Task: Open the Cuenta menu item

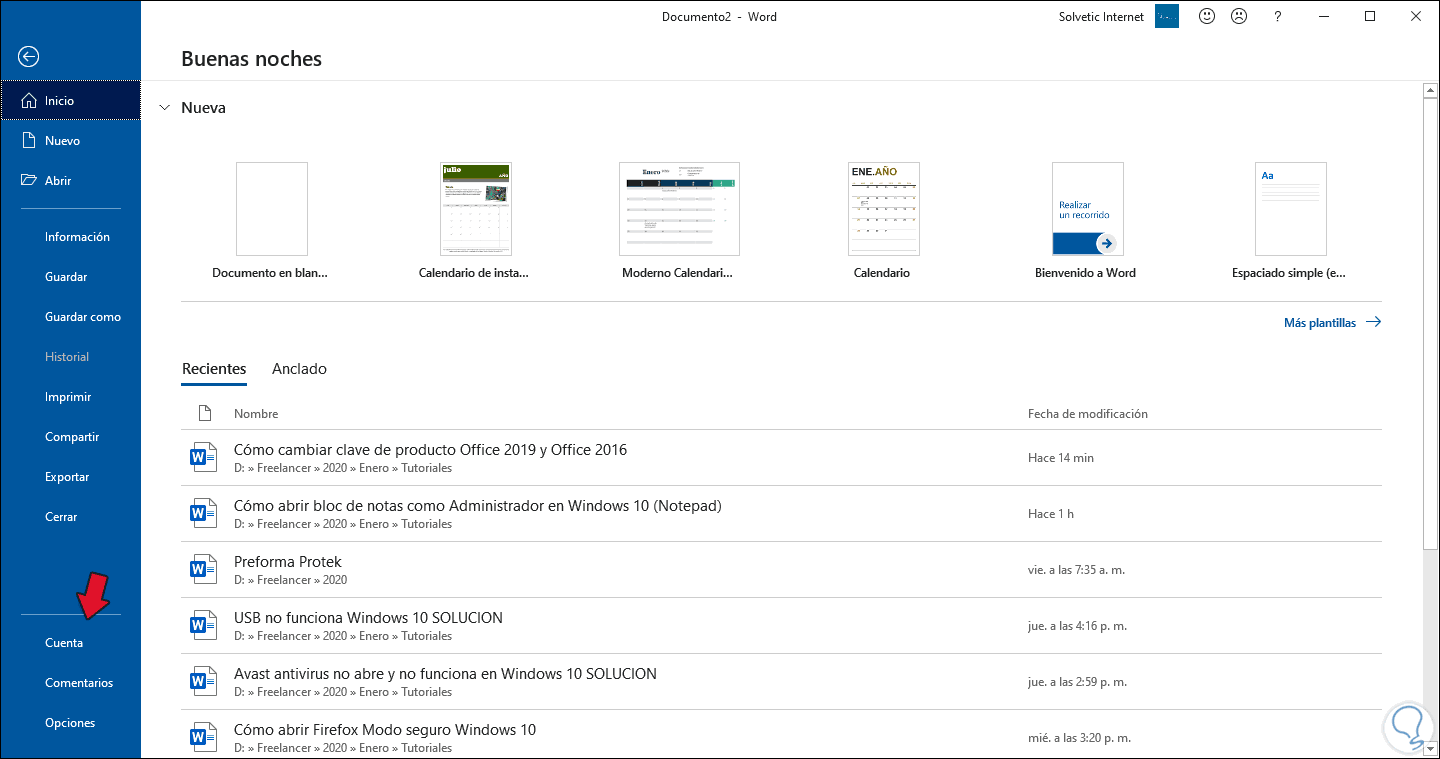Action: point(64,643)
